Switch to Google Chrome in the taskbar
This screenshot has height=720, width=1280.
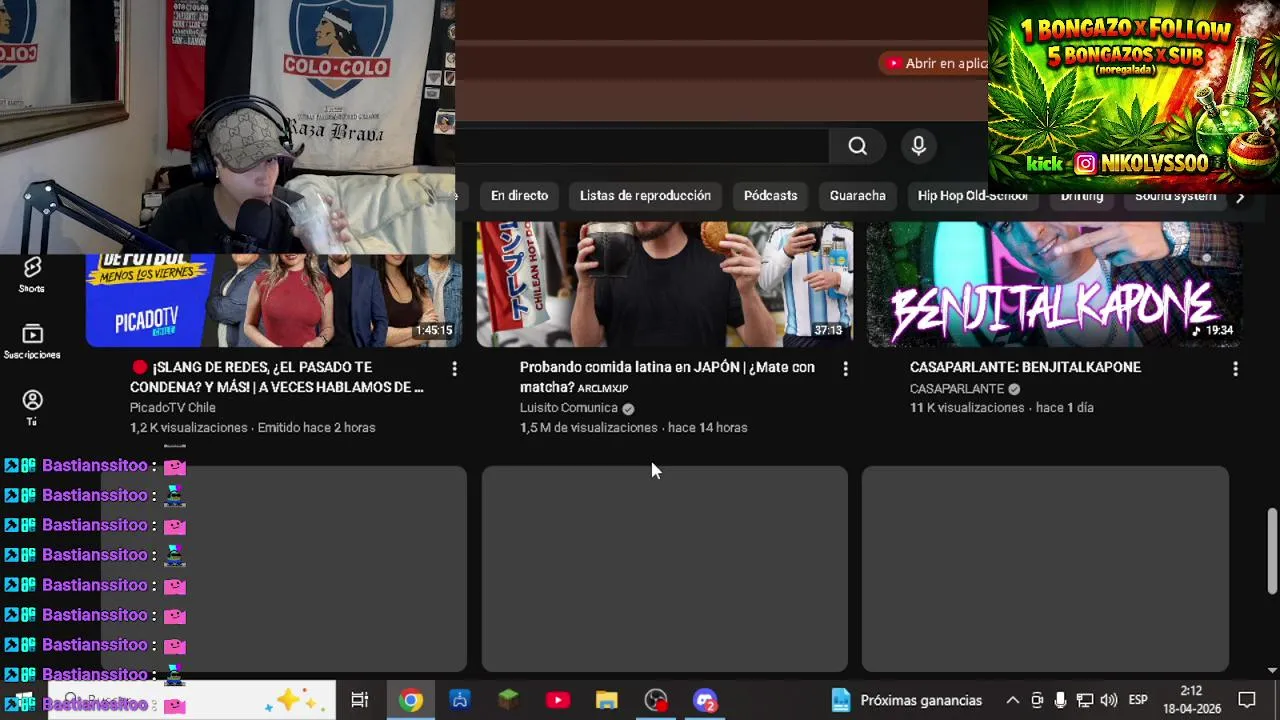point(410,700)
